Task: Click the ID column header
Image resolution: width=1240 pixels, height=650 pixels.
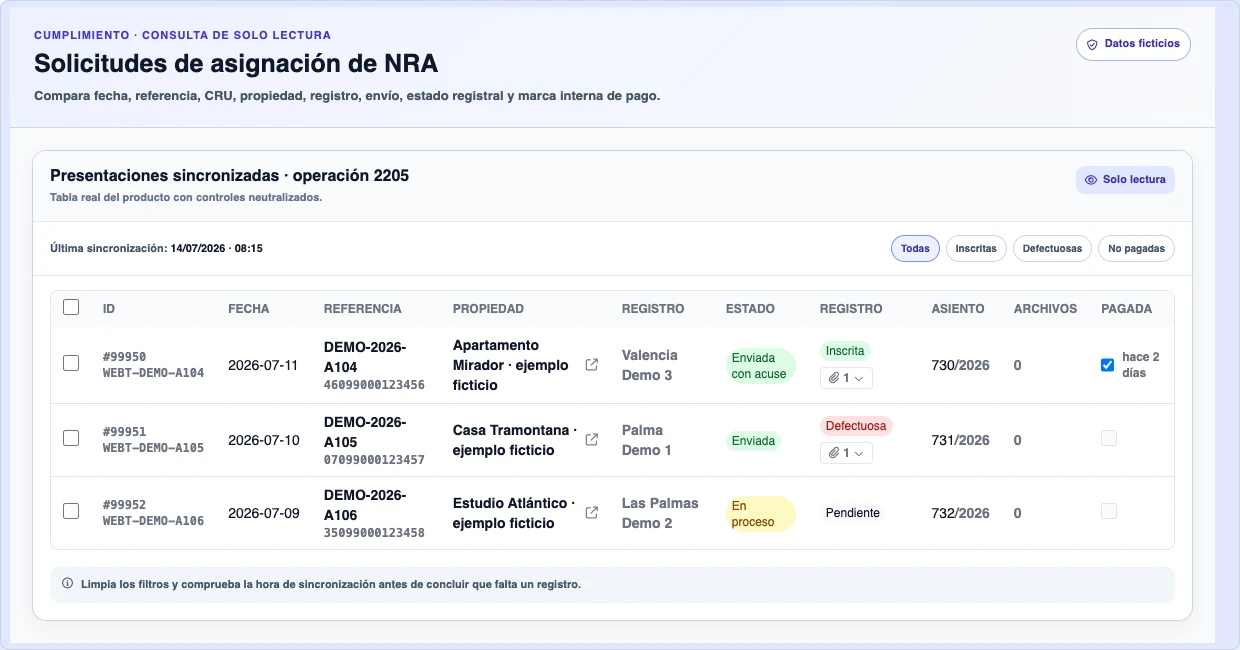Action: tap(109, 309)
